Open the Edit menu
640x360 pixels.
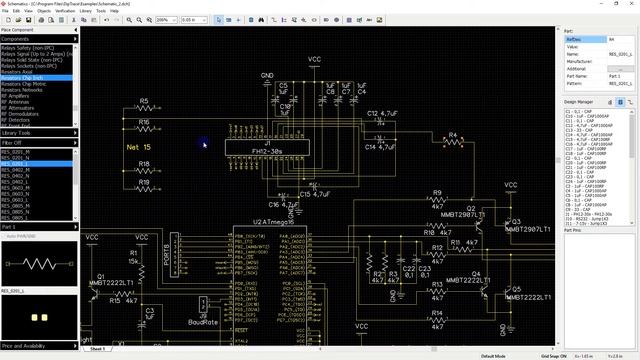(16, 11)
